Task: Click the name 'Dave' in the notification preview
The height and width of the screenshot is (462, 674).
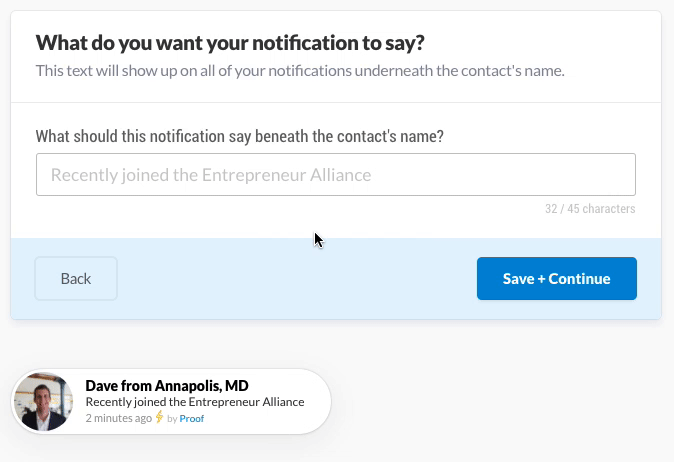Action: [x=101, y=386]
